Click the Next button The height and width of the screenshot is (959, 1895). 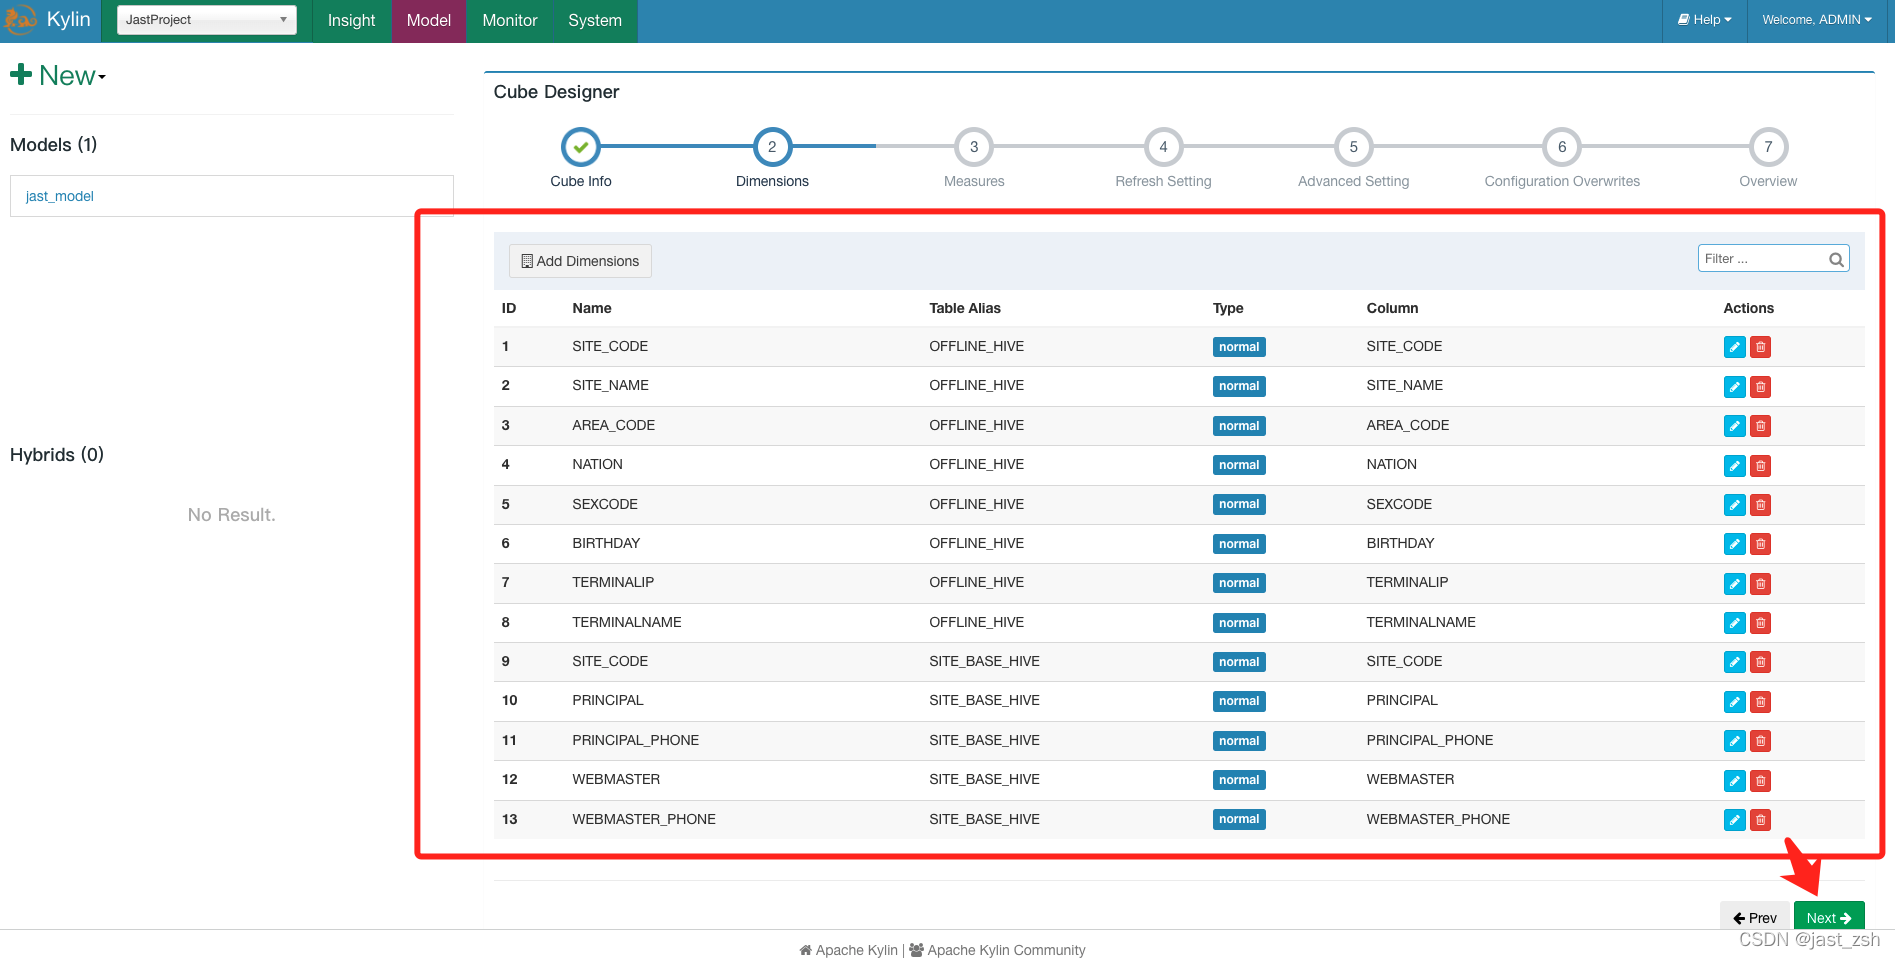[x=1828, y=917]
